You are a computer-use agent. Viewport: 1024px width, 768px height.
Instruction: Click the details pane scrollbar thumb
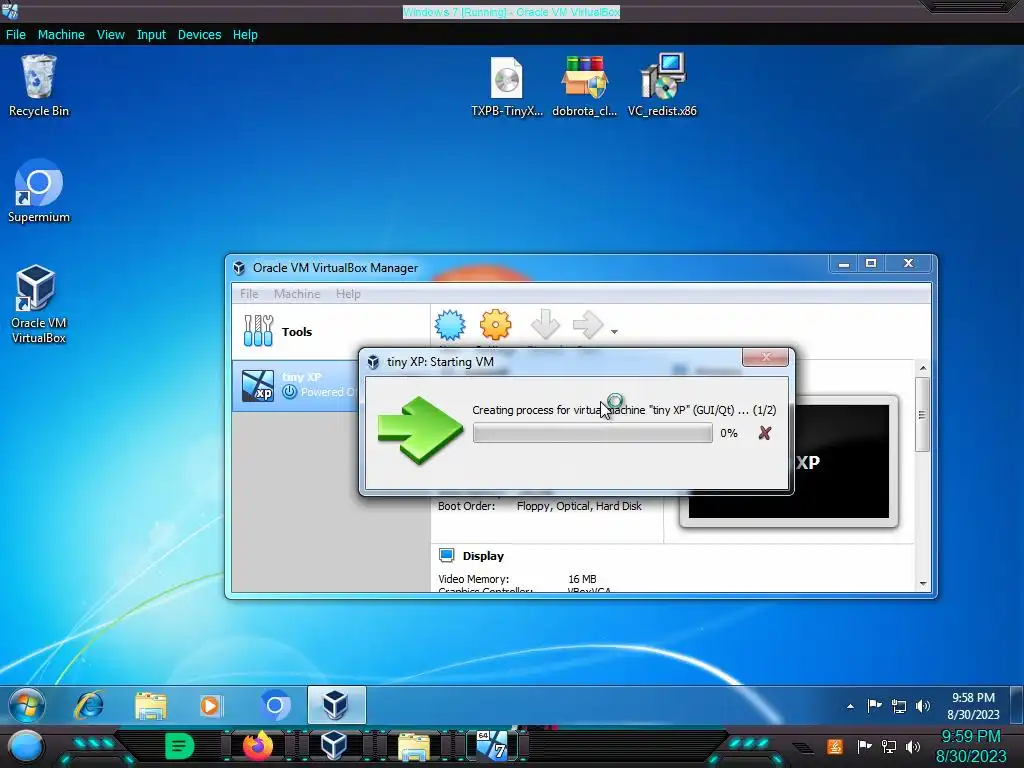coord(922,415)
